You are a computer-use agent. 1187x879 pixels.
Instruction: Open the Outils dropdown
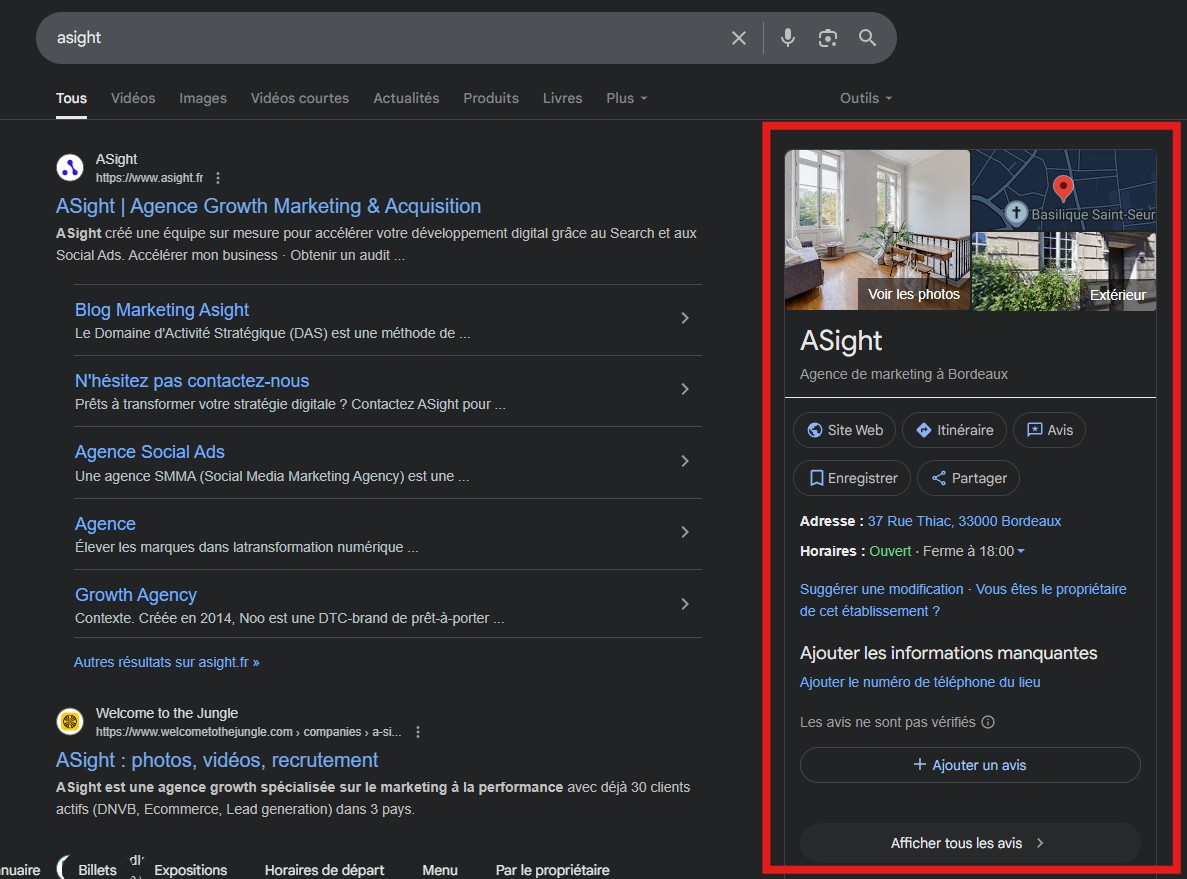pyautogui.click(x=866, y=98)
